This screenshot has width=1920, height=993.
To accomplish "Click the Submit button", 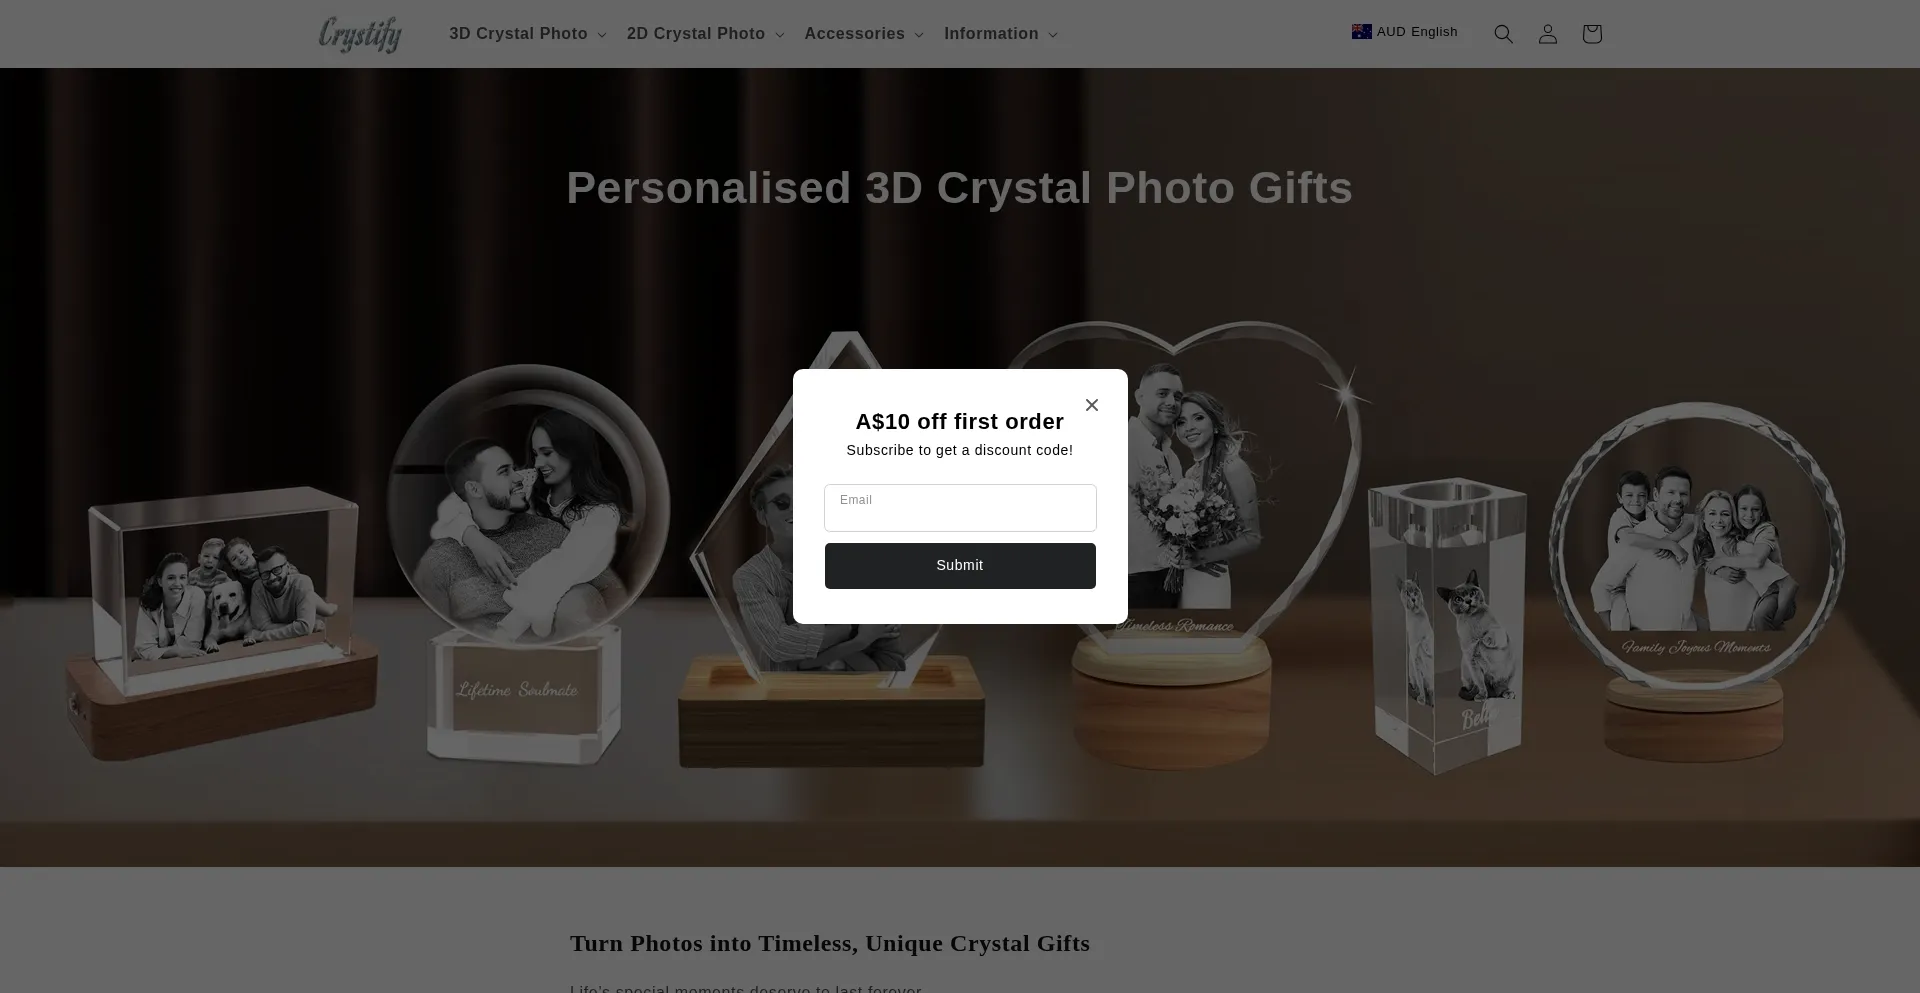I will pos(960,566).
